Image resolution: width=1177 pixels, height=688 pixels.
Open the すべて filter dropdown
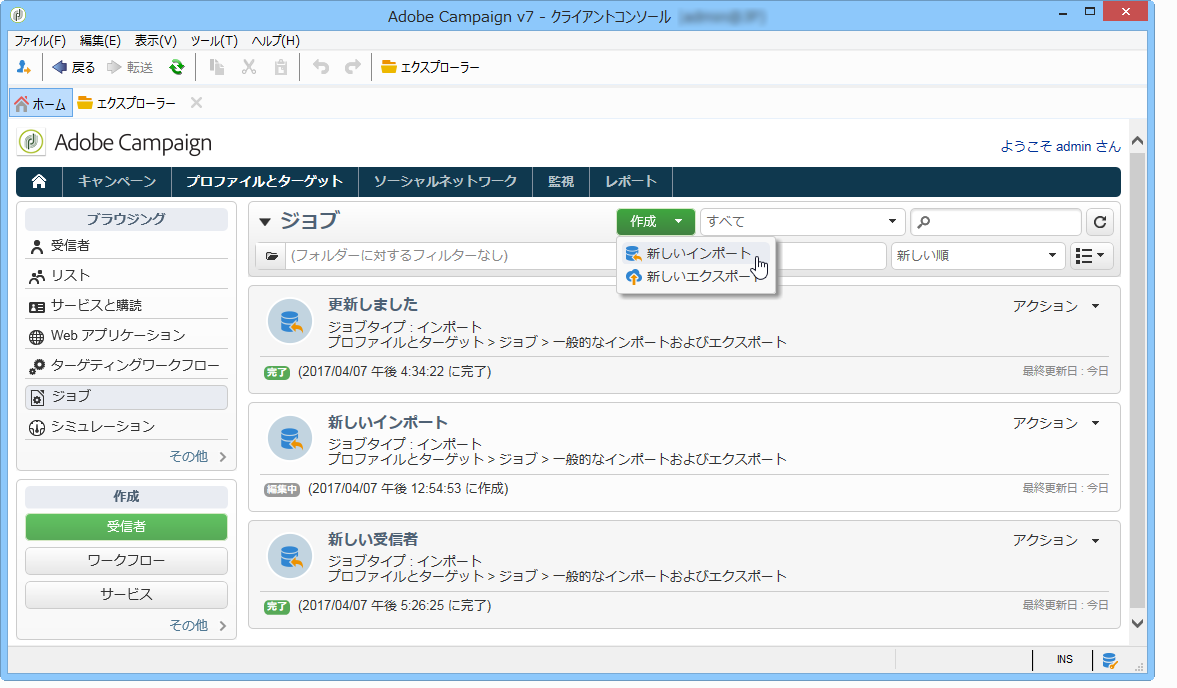pyautogui.click(x=802, y=221)
